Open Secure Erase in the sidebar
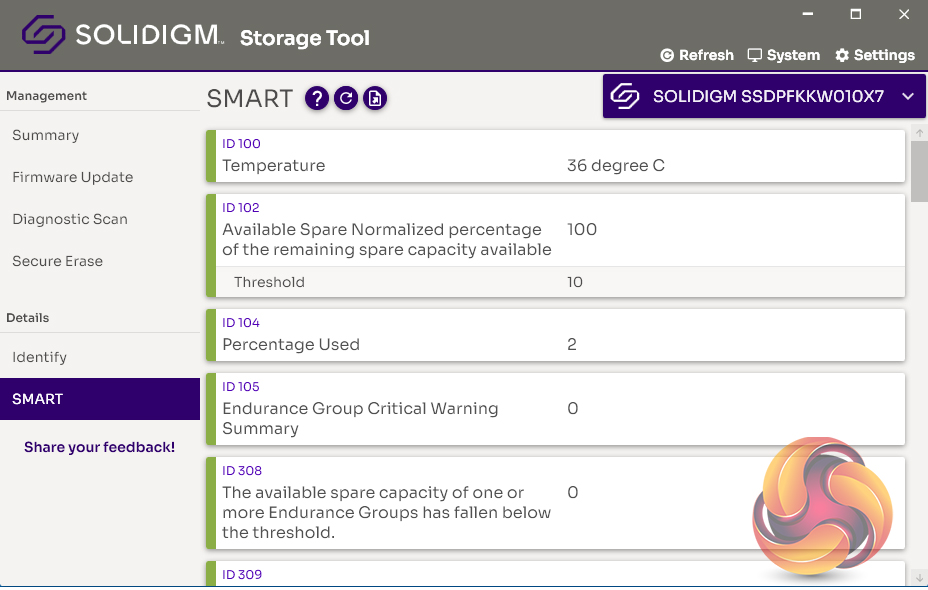This screenshot has width=928, height=590. pos(58,261)
